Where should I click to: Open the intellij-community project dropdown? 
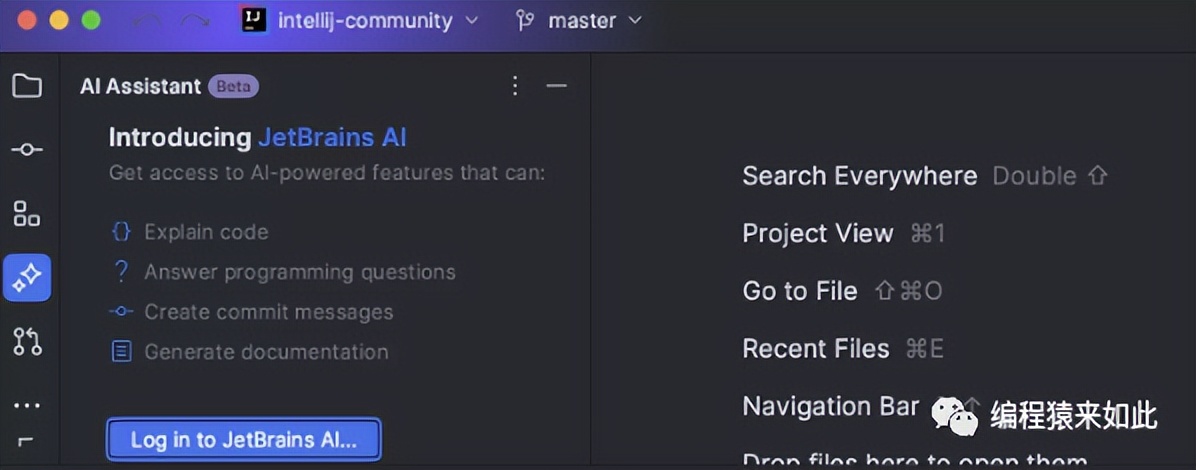[378, 21]
